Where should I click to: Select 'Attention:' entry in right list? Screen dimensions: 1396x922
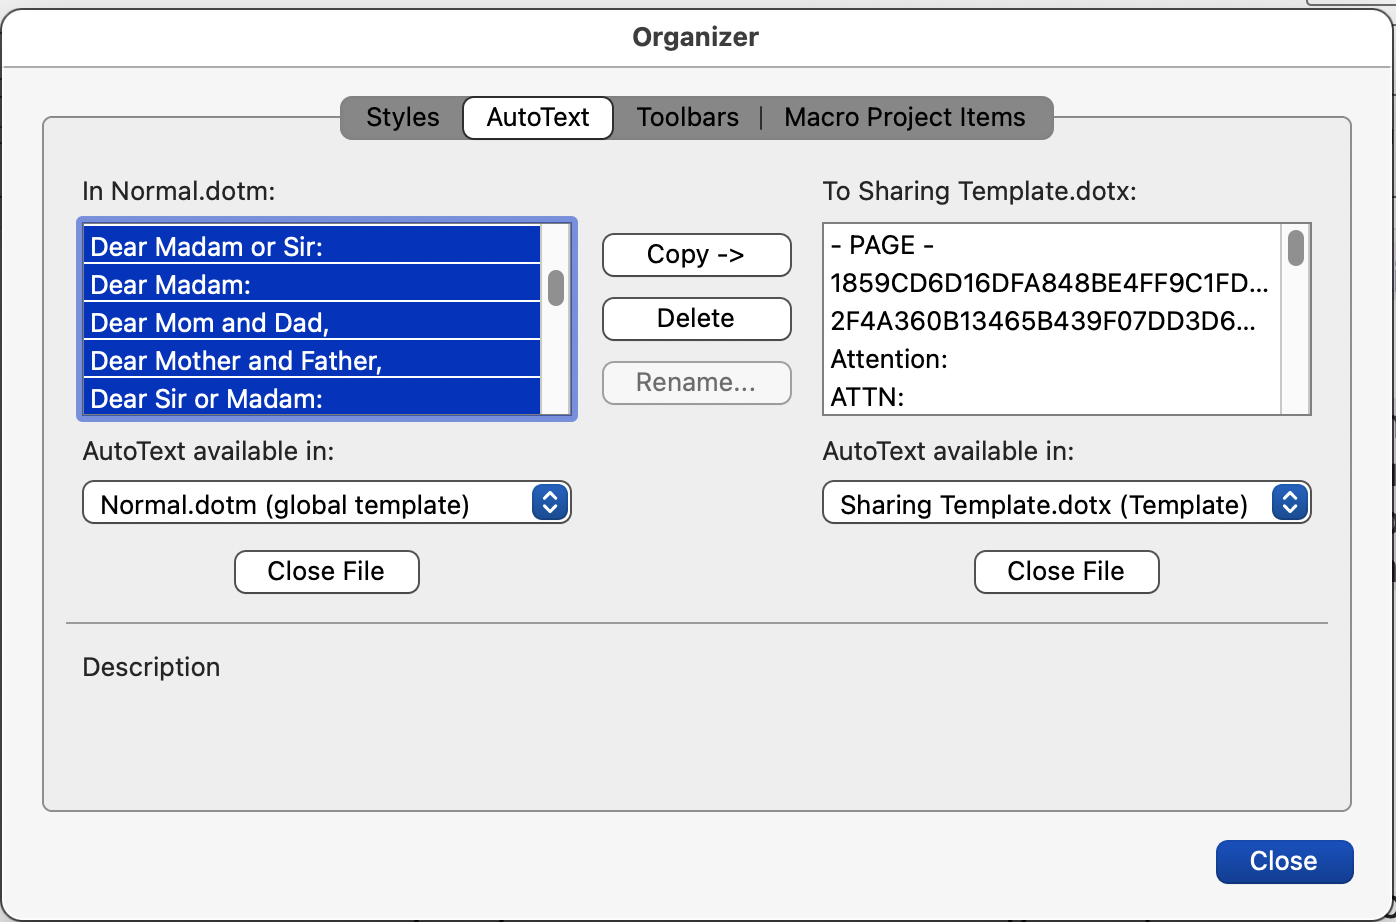(x=1052, y=359)
